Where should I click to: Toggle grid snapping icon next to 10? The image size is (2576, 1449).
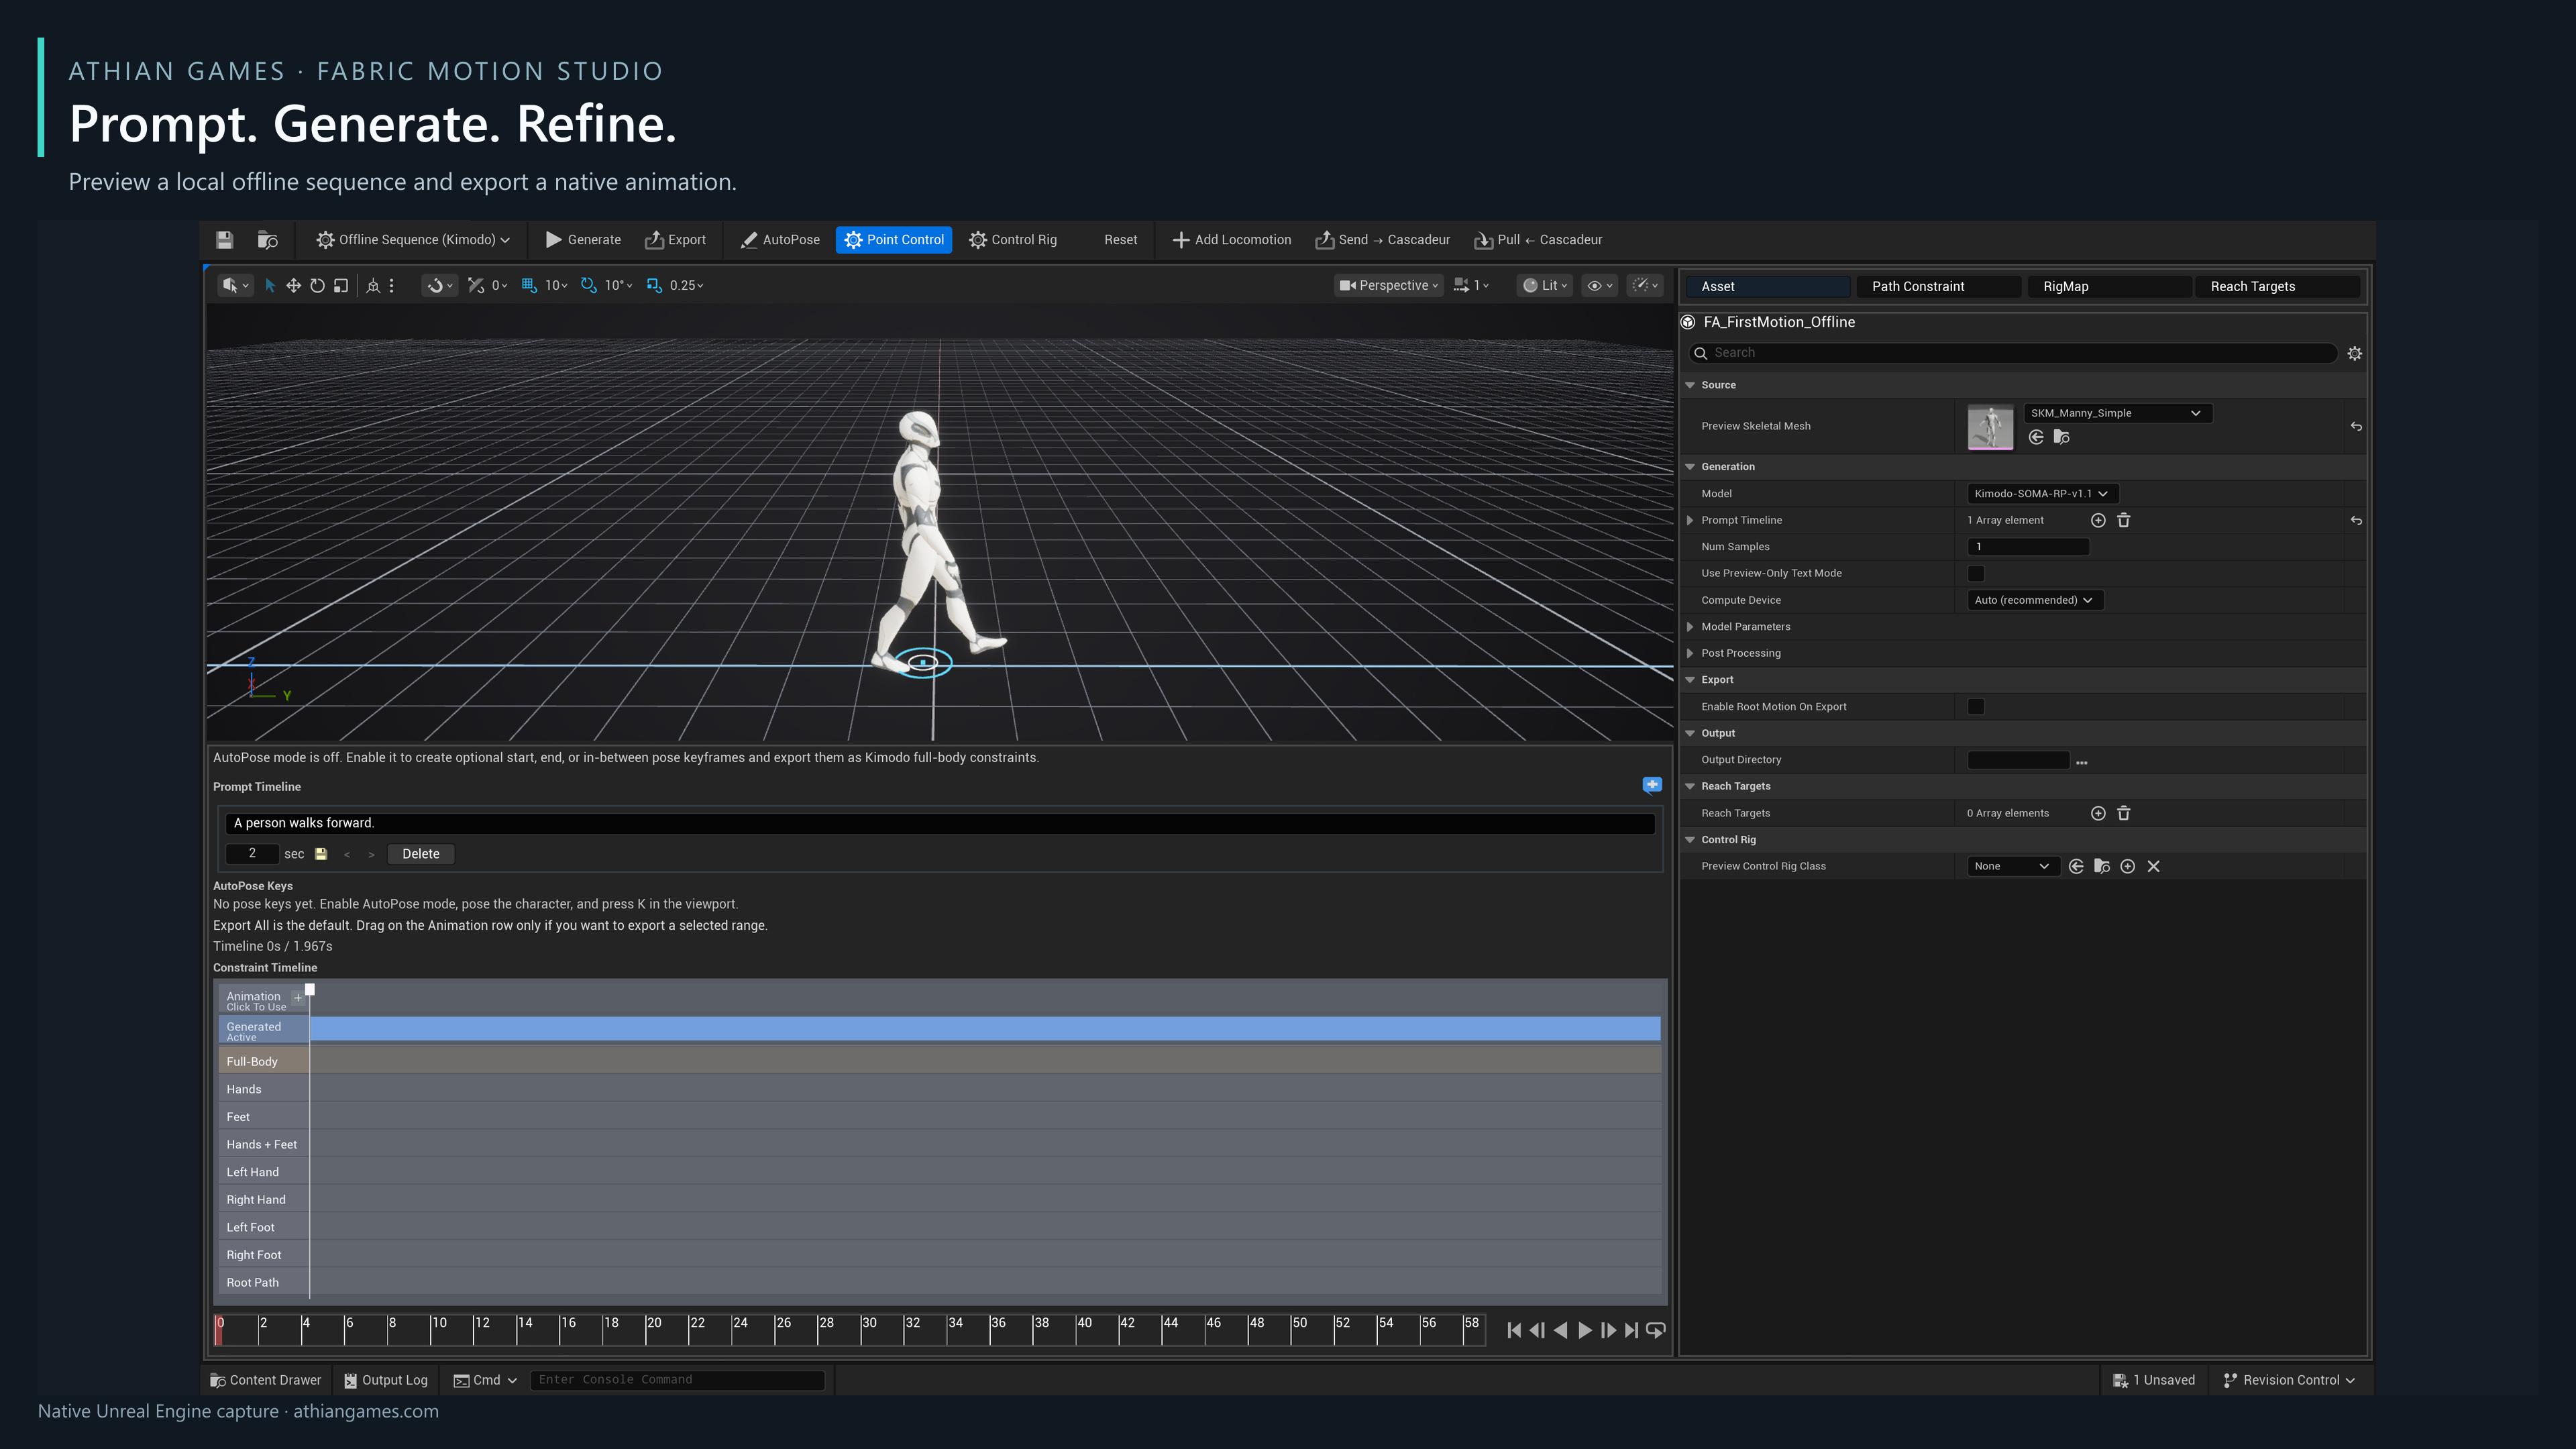pos(529,286)
